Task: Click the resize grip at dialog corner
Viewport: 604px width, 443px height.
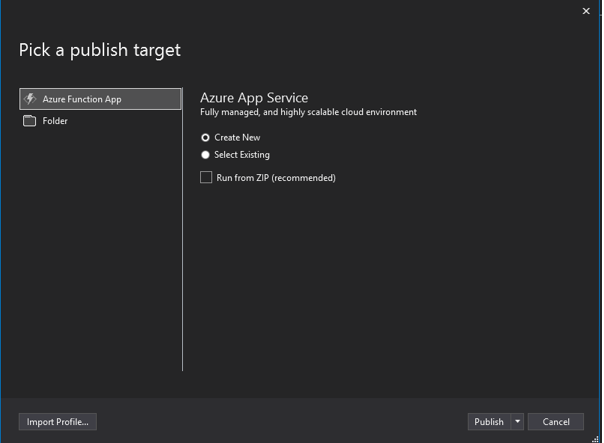Action: (x=595, y=438)
